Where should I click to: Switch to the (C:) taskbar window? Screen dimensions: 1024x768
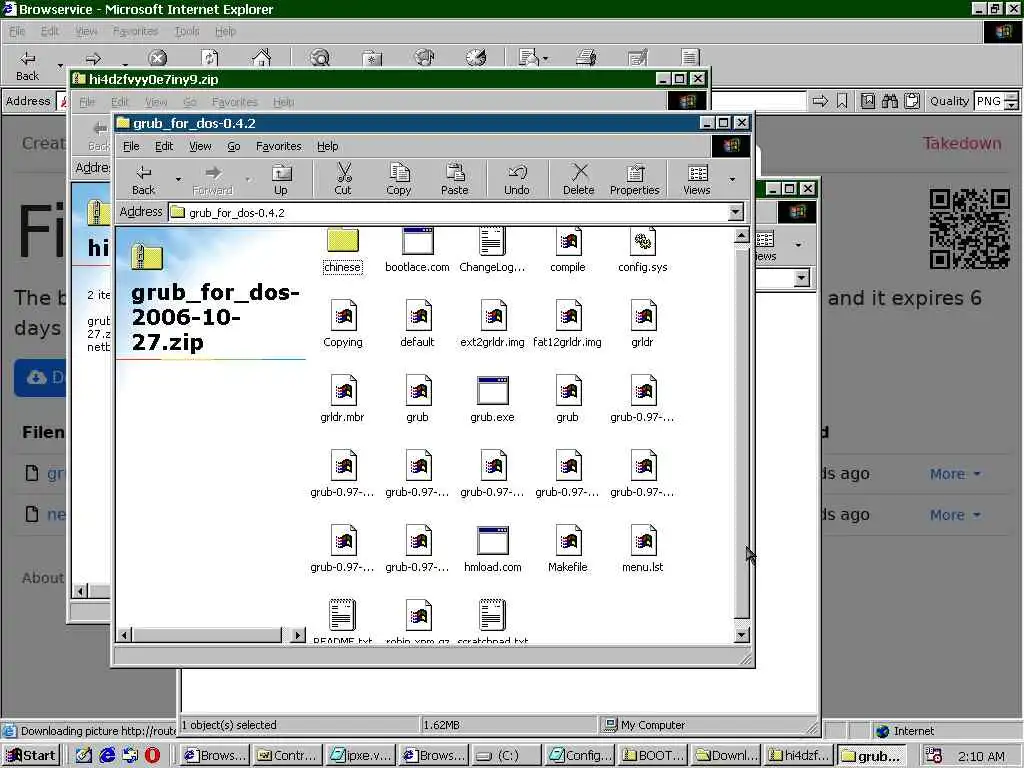[505, 756]
